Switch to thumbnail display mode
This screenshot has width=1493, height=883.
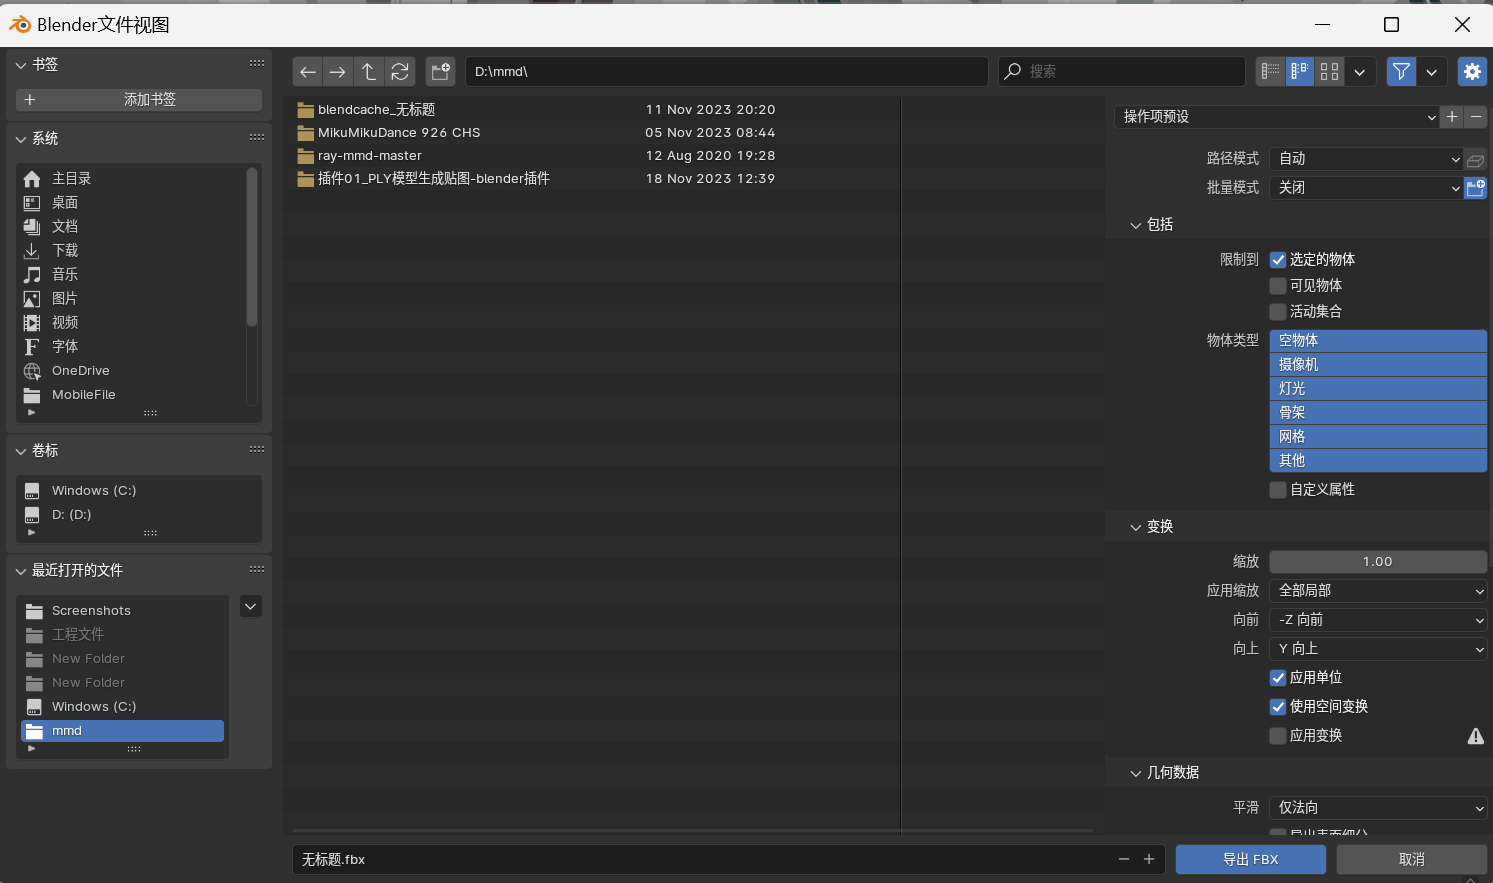(x=1329, y=72)
